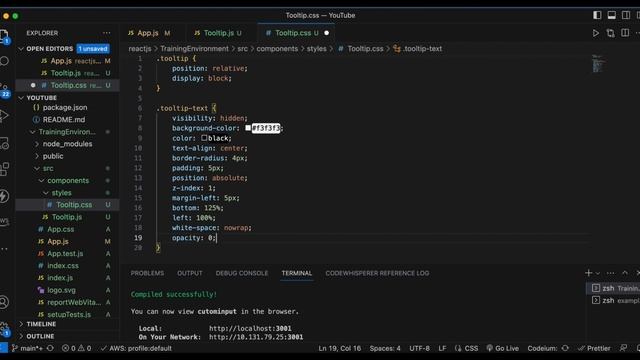The width and height of the screenshot is (640, 360).
Task: Open the changes compare icon in editor toolbar
Action: pos(610,33)
